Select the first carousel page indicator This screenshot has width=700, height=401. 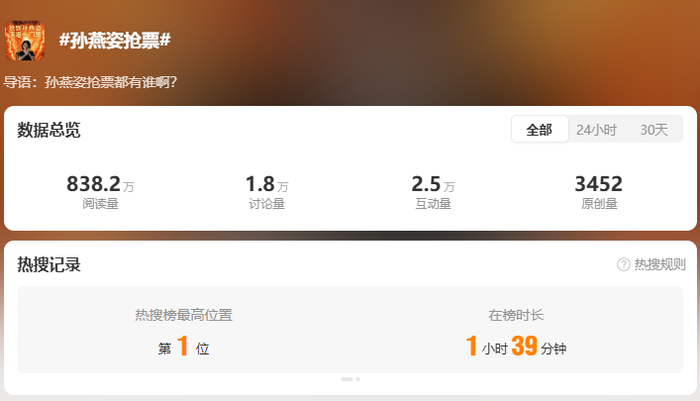pos(347,379)
